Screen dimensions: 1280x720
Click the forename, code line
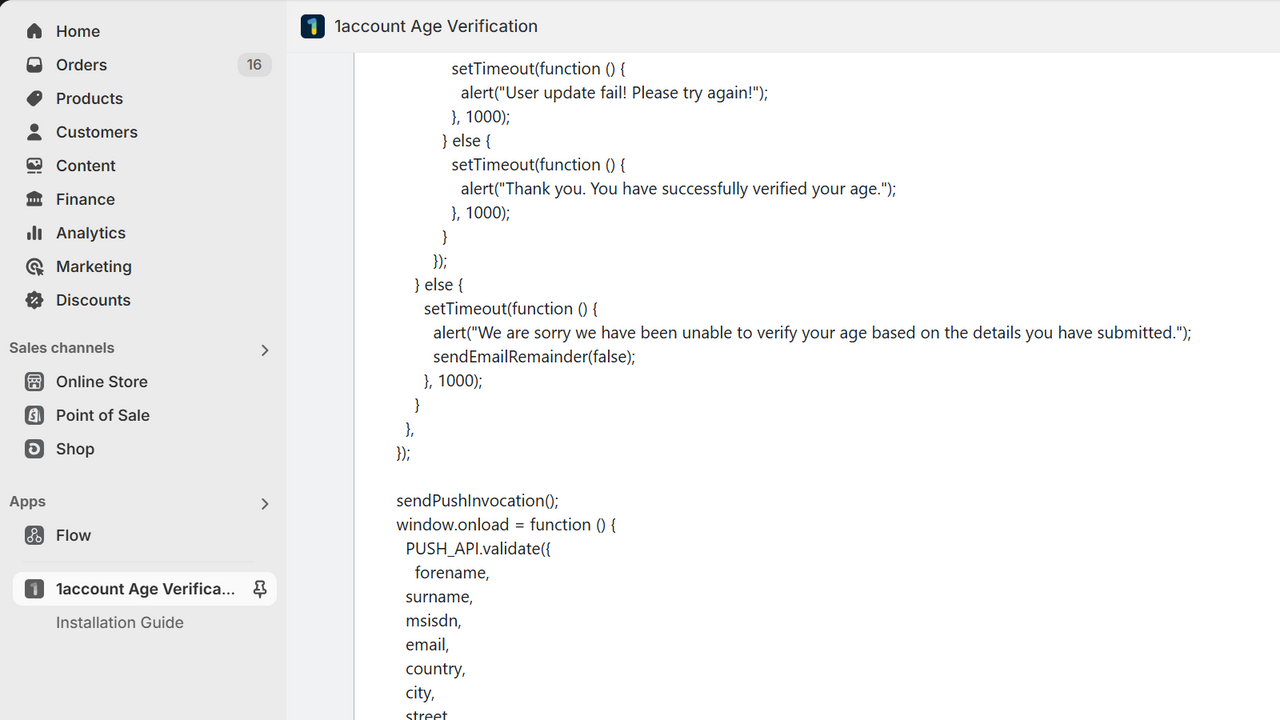point(452,573)
